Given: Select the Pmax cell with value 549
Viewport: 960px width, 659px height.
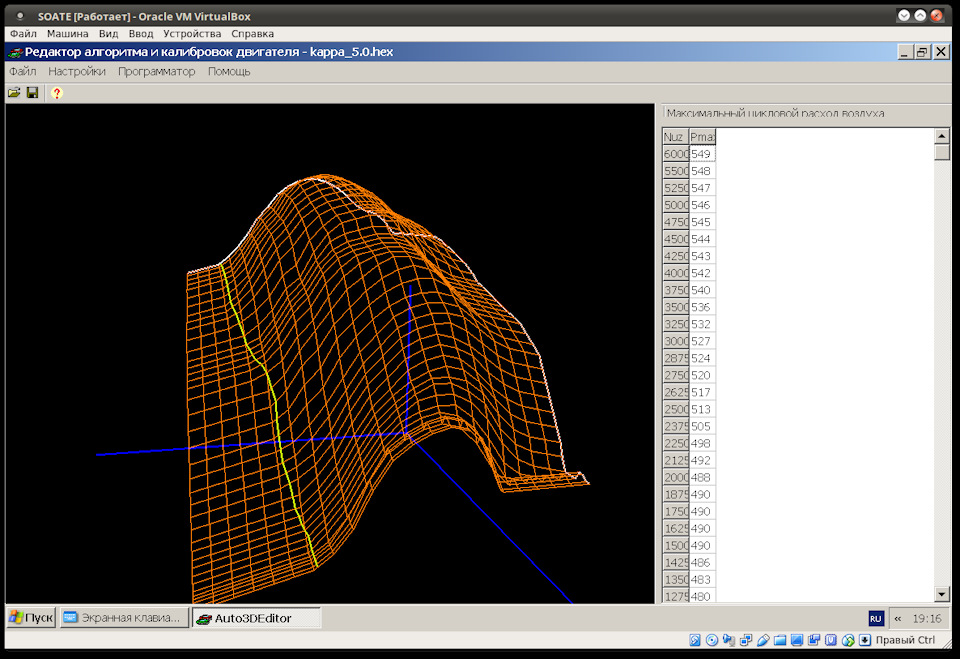Looking at the screenshot, I should point(702,154).
